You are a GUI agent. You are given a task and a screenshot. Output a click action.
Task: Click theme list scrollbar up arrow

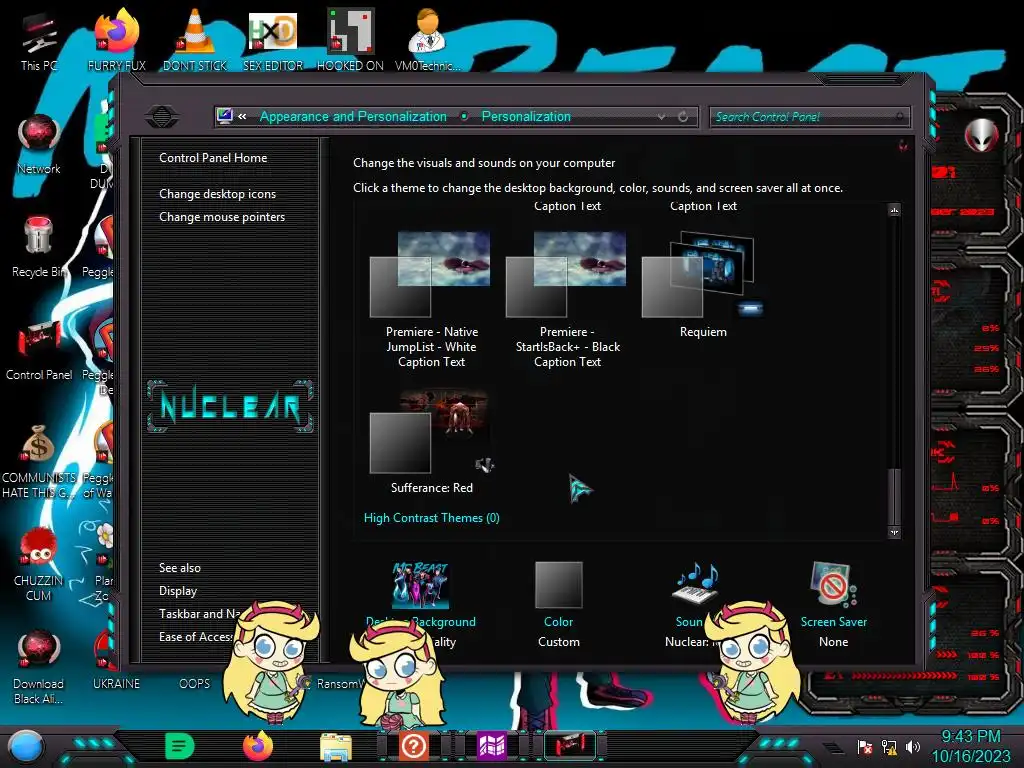(x=895, y=210)
